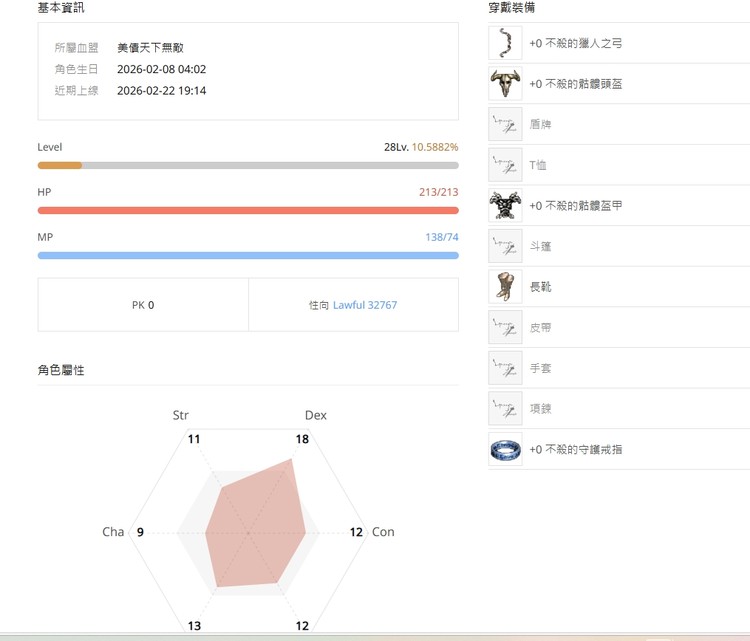Click the Lawful 32767 alignment link
This screenshot has height=641, width=750.
[364, 305]
